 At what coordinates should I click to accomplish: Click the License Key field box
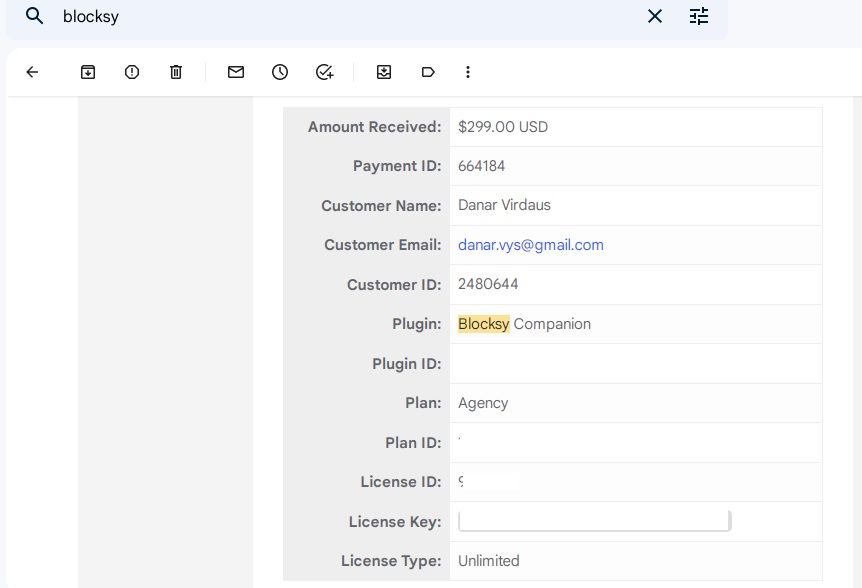[594, 521]
